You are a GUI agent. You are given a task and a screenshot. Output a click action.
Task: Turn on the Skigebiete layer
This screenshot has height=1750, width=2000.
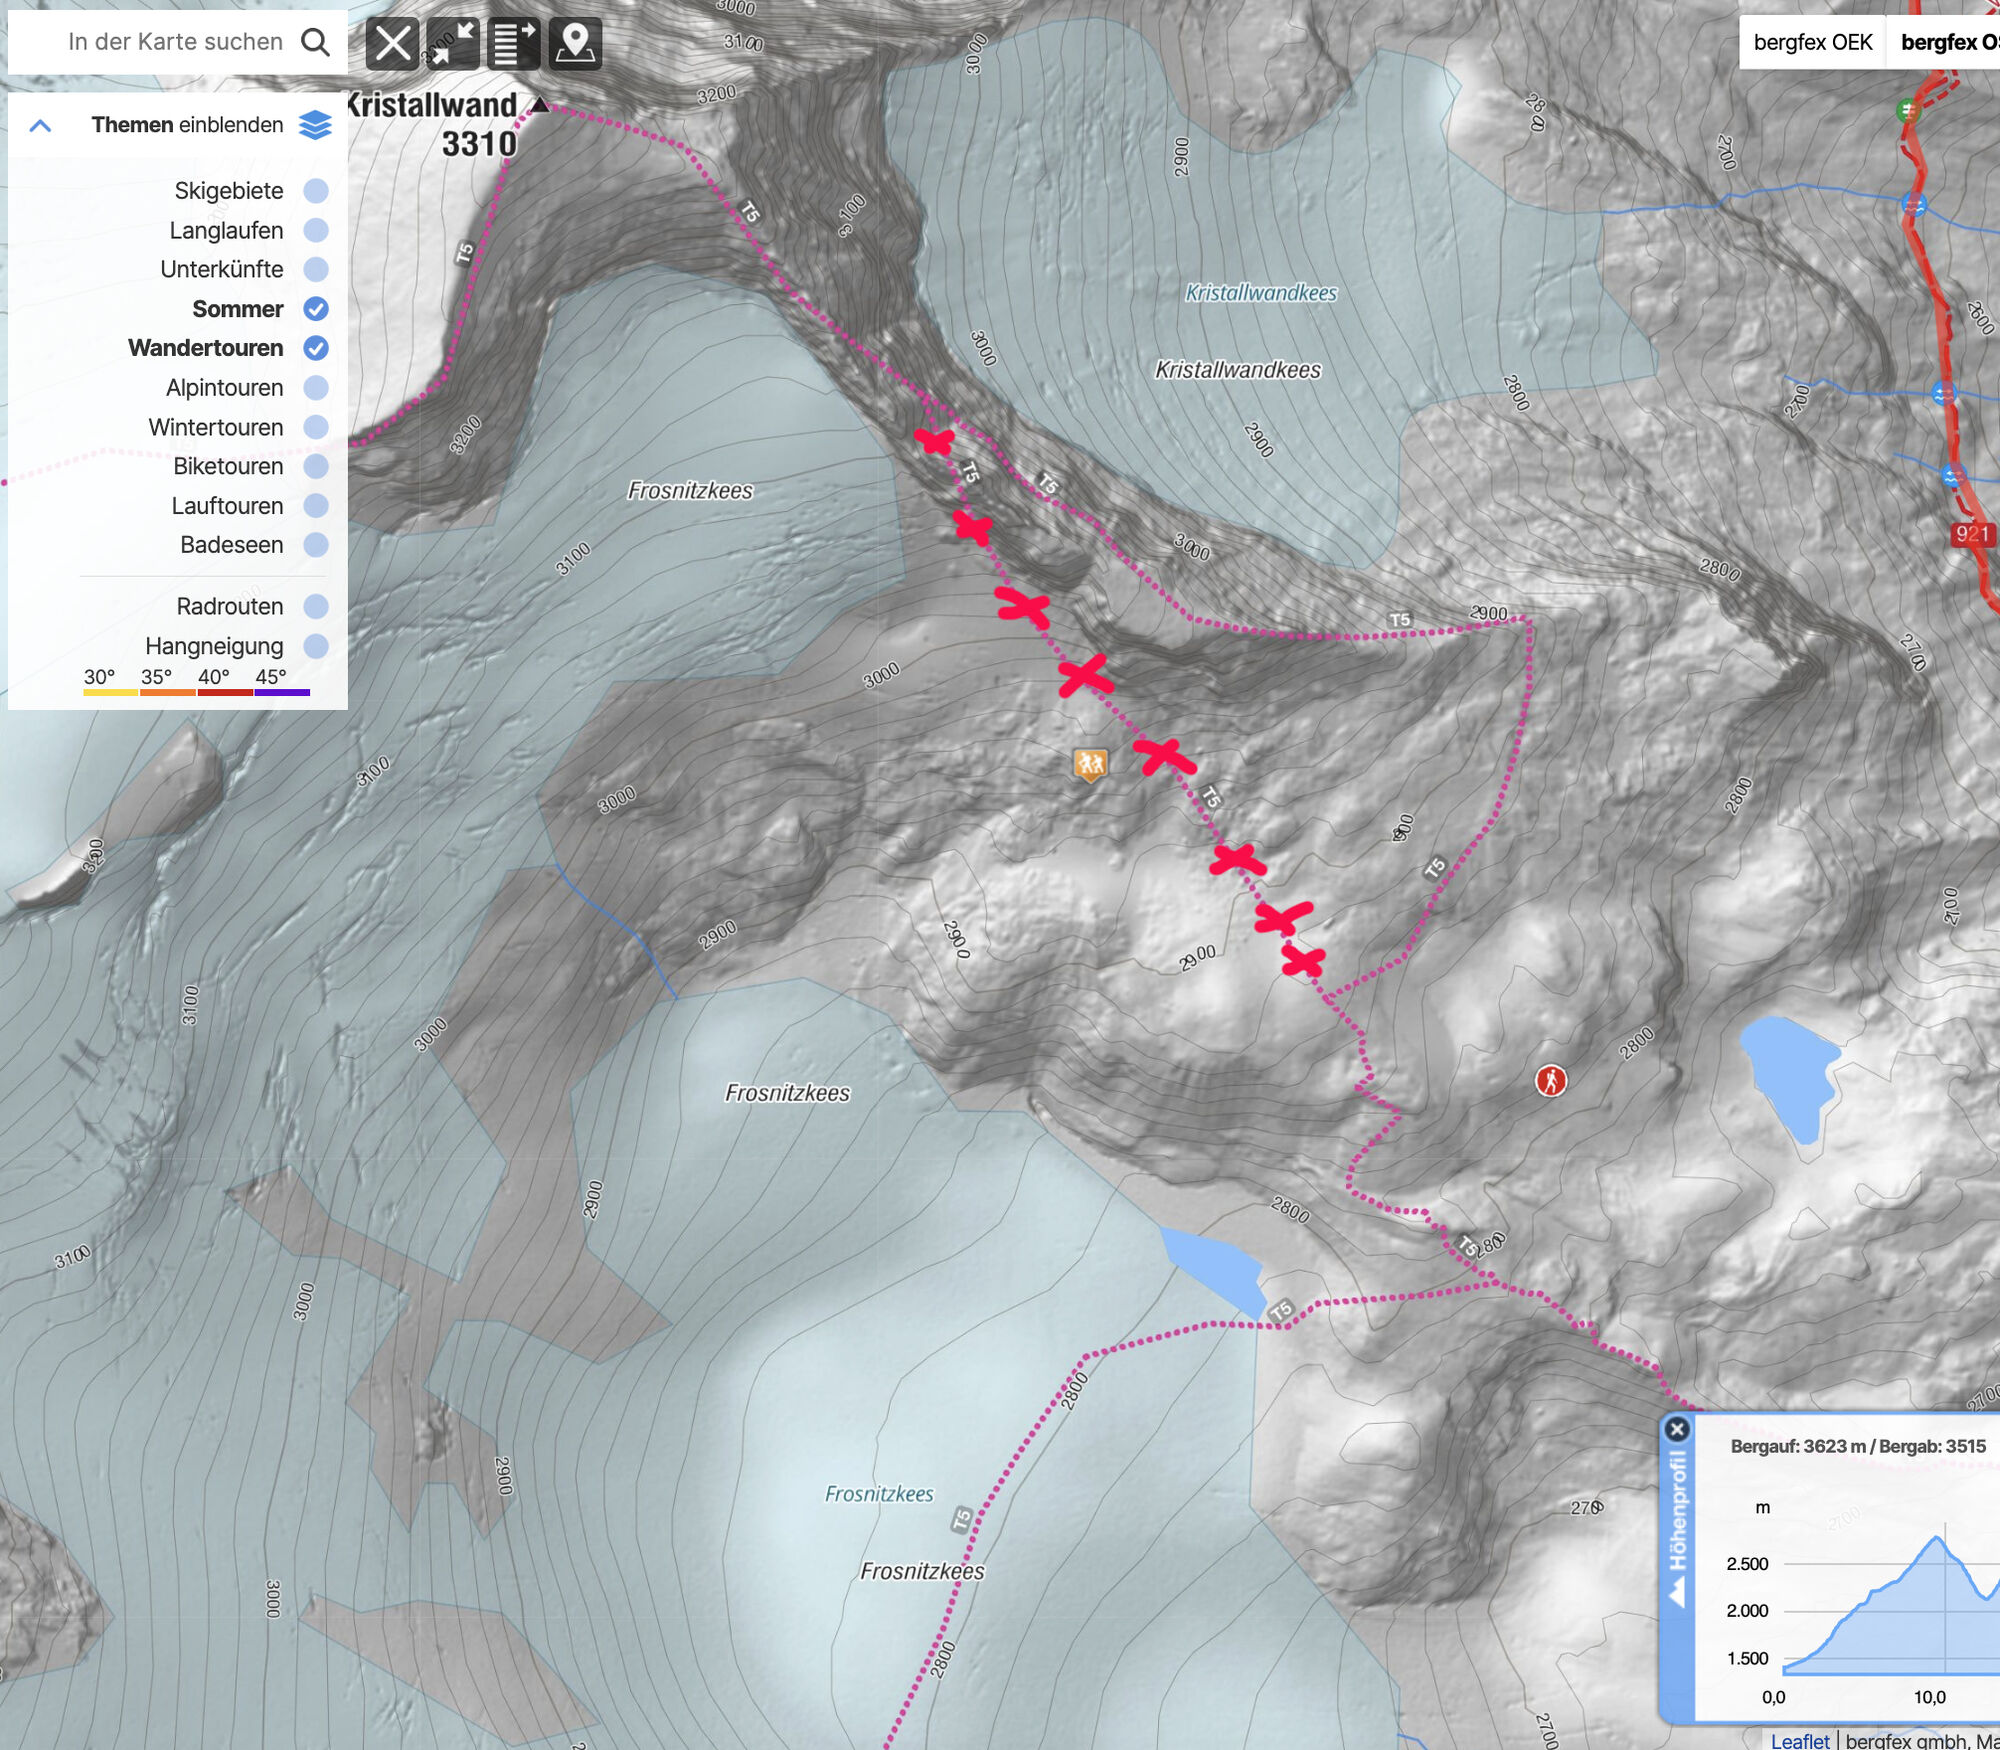click(315, 191)
